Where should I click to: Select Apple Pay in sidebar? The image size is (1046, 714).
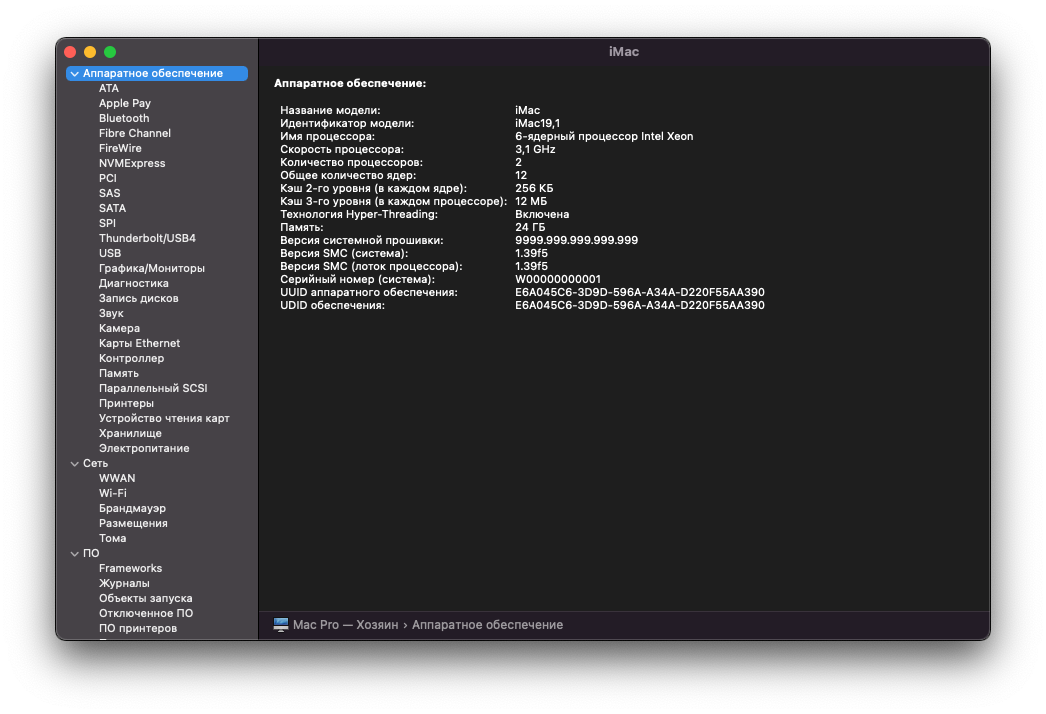point(125,103)
